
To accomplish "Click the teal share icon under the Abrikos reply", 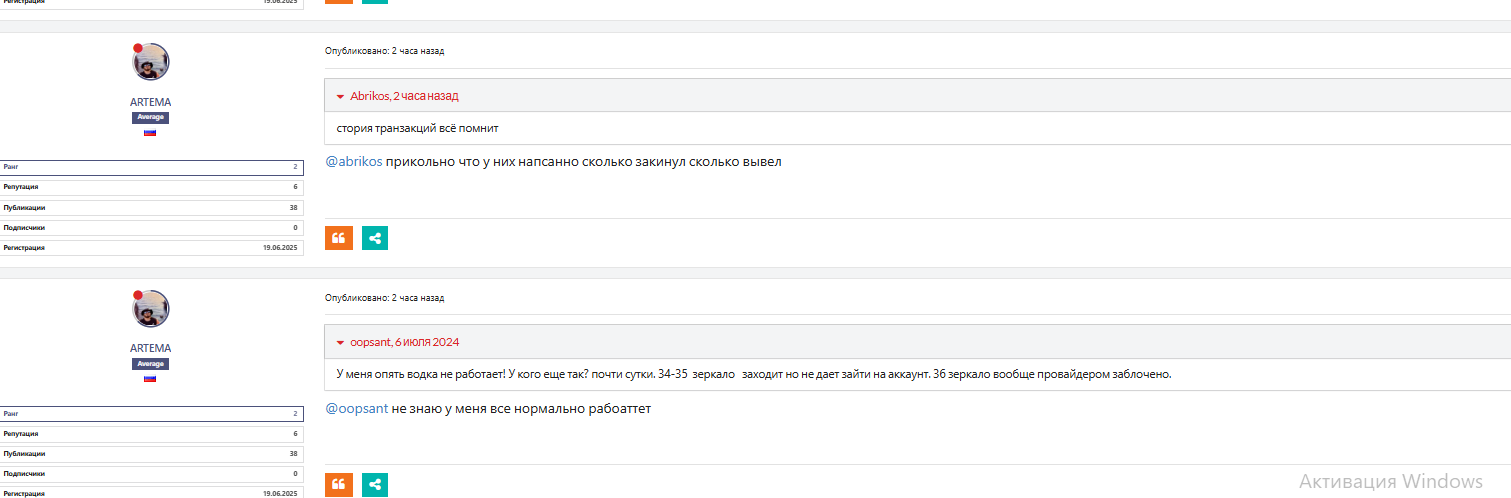I will pos(375,238).
